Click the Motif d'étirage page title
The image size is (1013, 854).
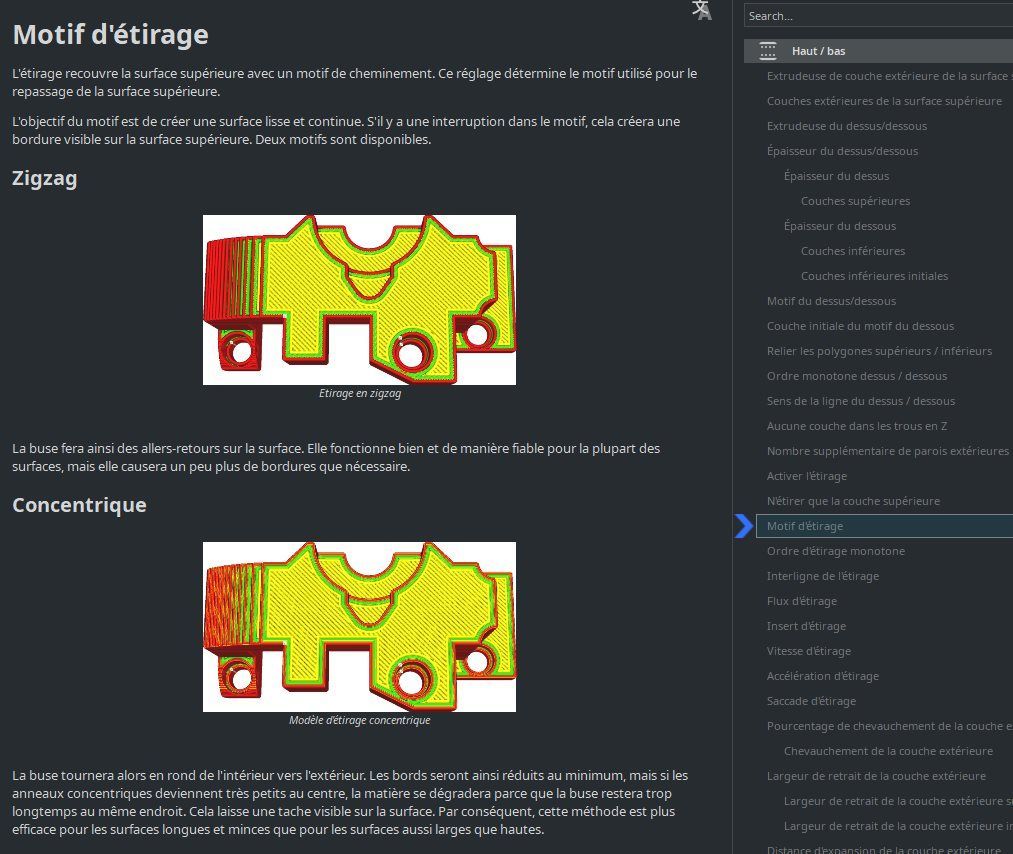[x=110, y=35]
